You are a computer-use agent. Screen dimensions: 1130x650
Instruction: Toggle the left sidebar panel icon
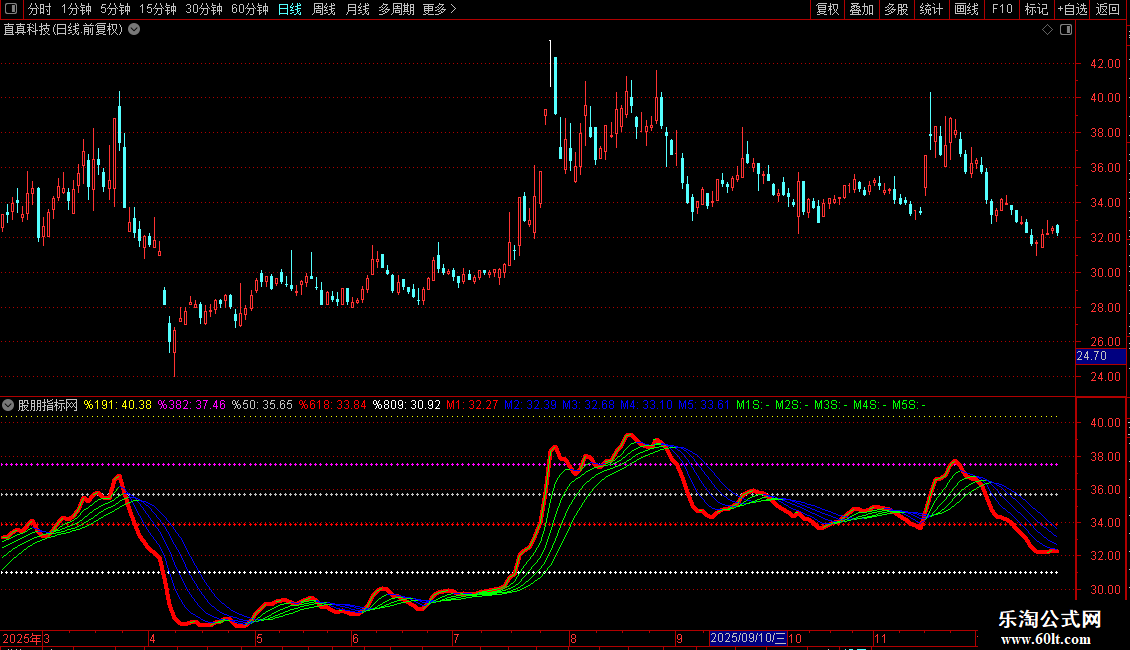11,9
